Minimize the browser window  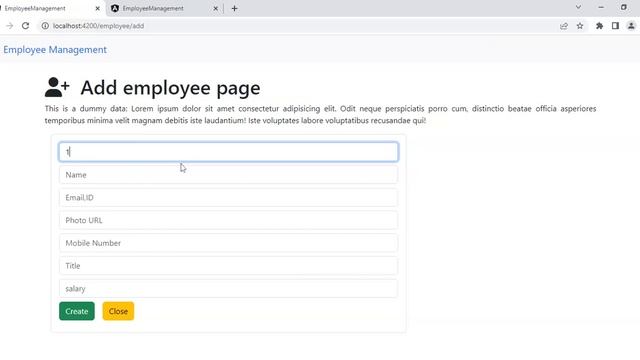[601, 7]
